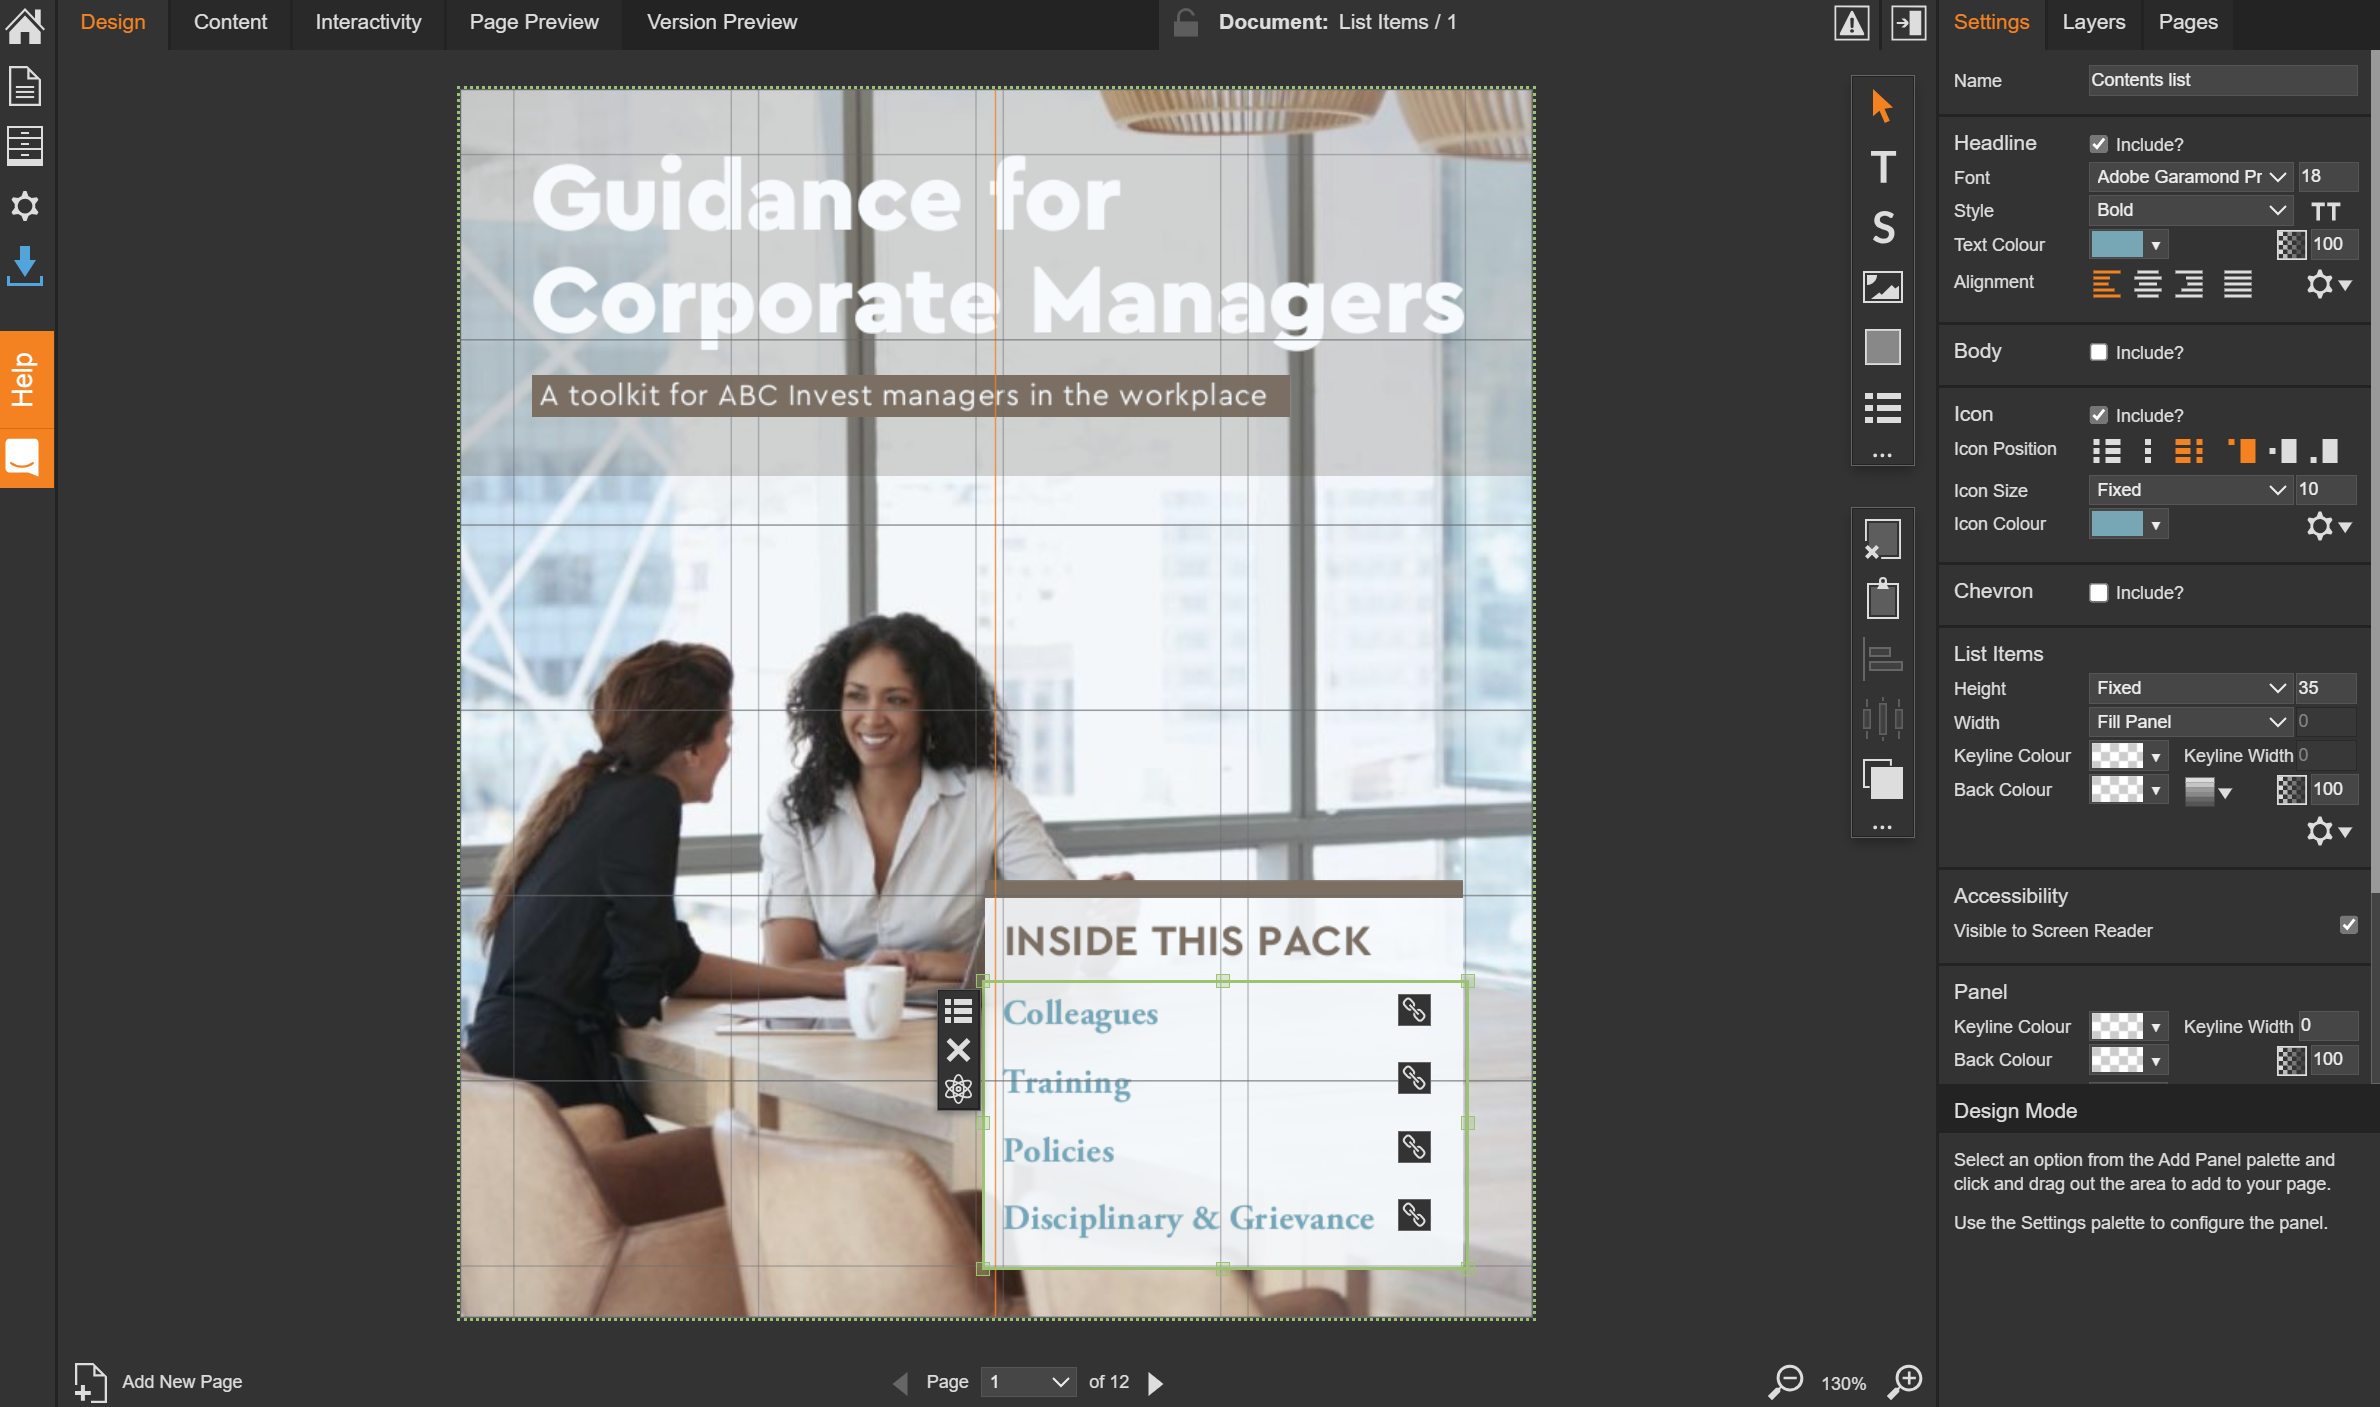Image resolution: width=2380 pixels, height=1407 pixels.
Task: Click the blue download arrow icon
Action: pyautogui.click(x=25, y=266)
